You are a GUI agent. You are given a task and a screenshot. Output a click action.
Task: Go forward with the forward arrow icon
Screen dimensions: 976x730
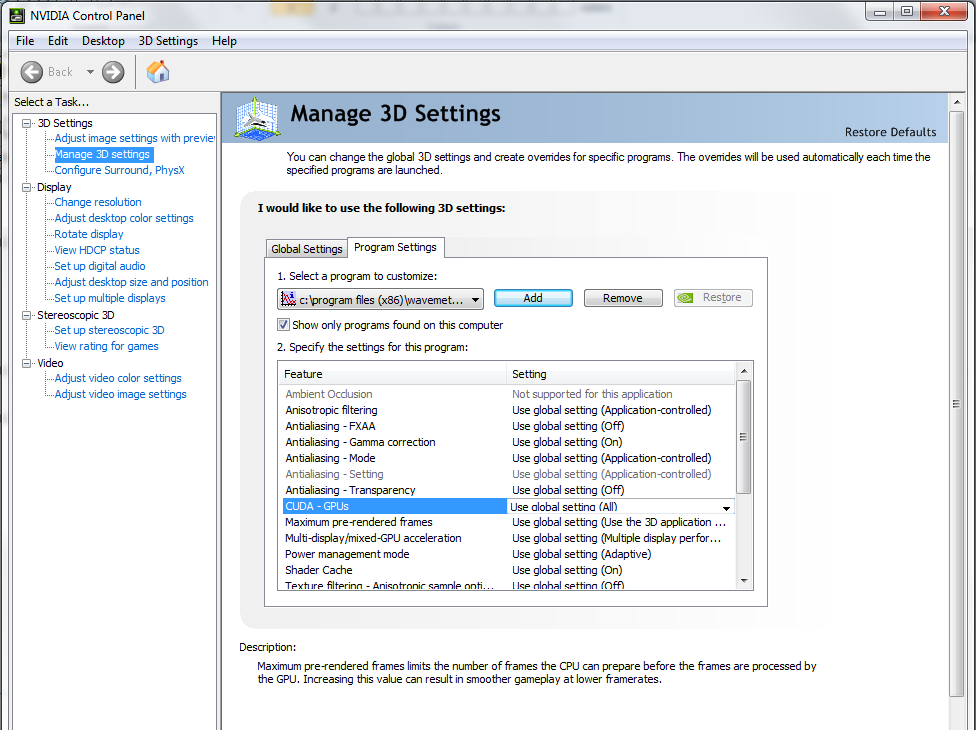(113, 72)
